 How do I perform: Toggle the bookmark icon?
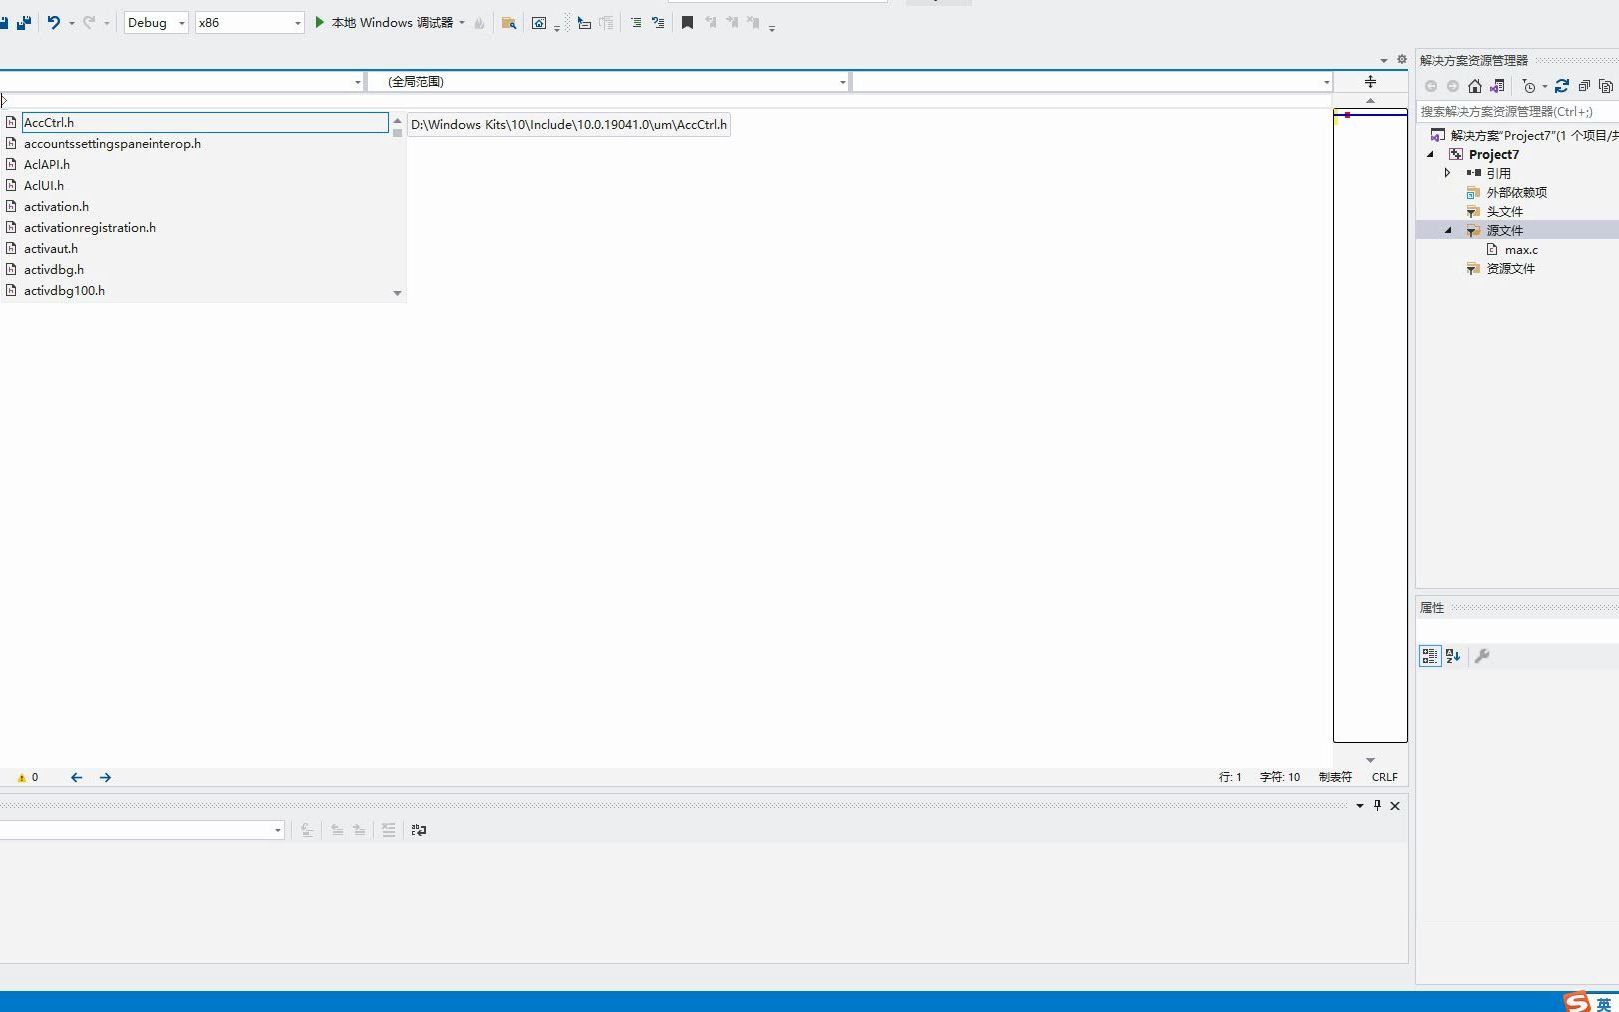(x=687, y=22)
